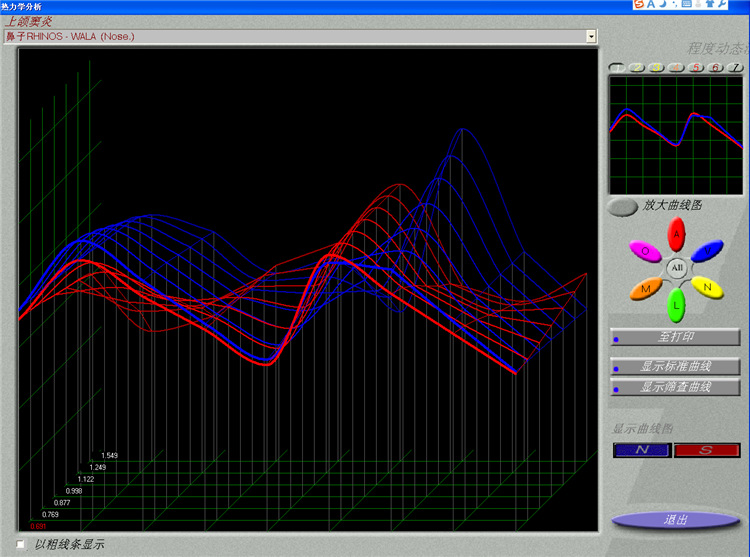The image size is (750, 557).
Task: Click the 至打印 print button
Action: (675, 337)
